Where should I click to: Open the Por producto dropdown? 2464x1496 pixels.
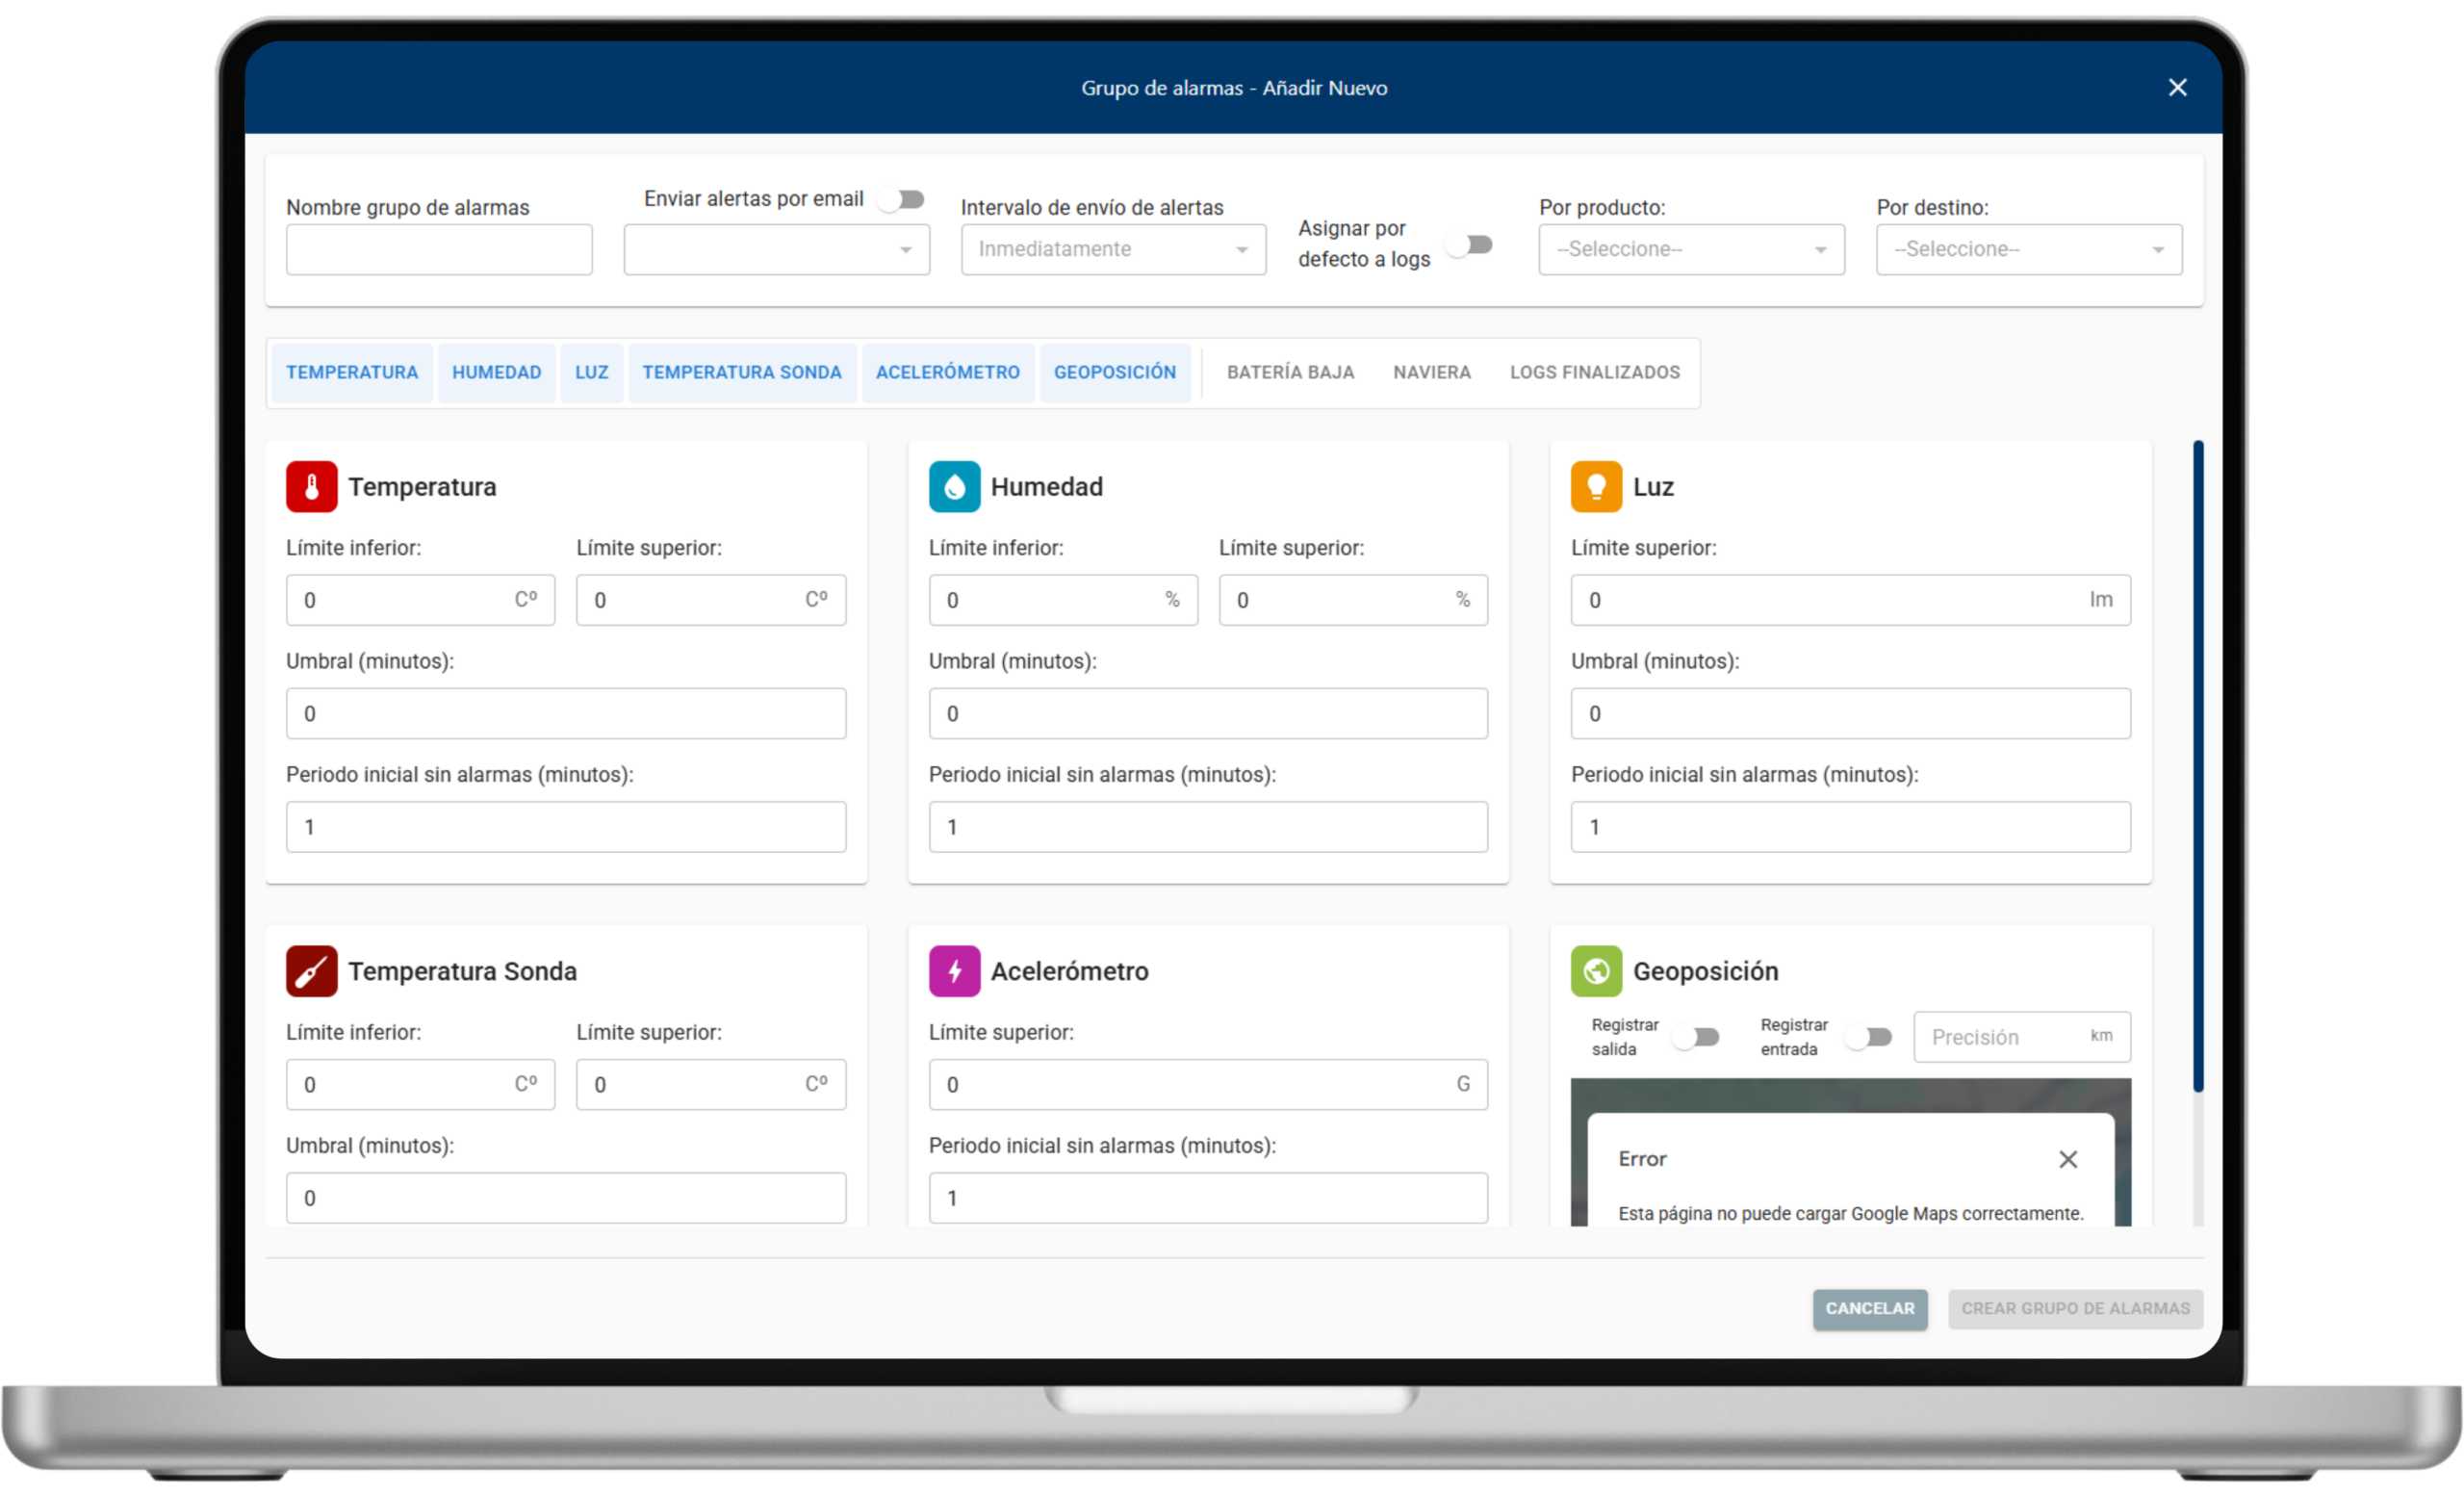point(1691,249)
